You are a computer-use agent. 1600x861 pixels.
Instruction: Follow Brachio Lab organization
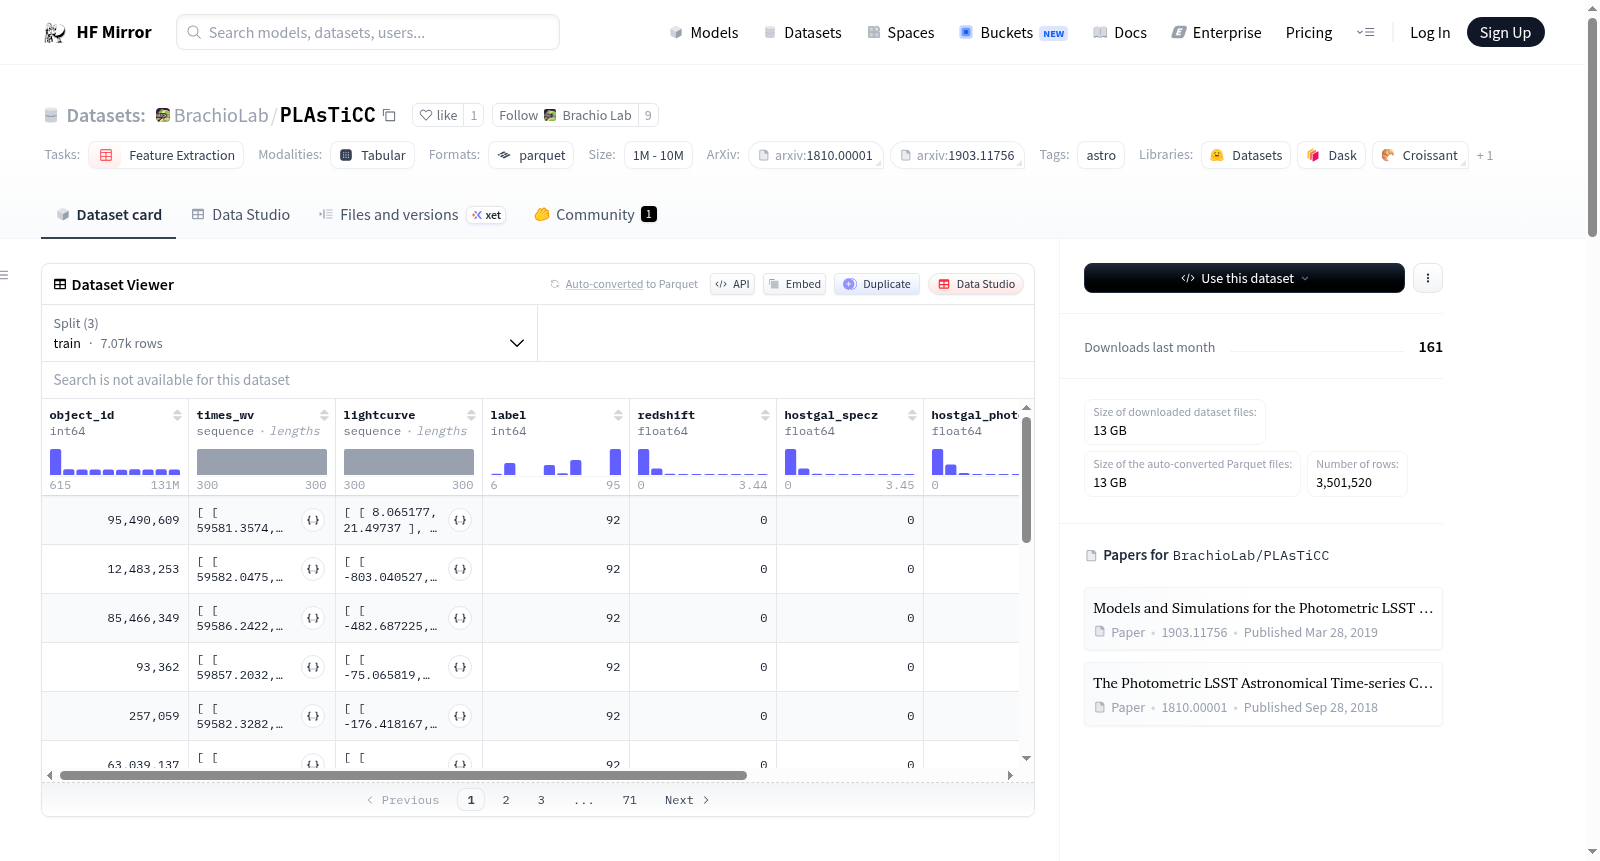click(x=565, y=115)
